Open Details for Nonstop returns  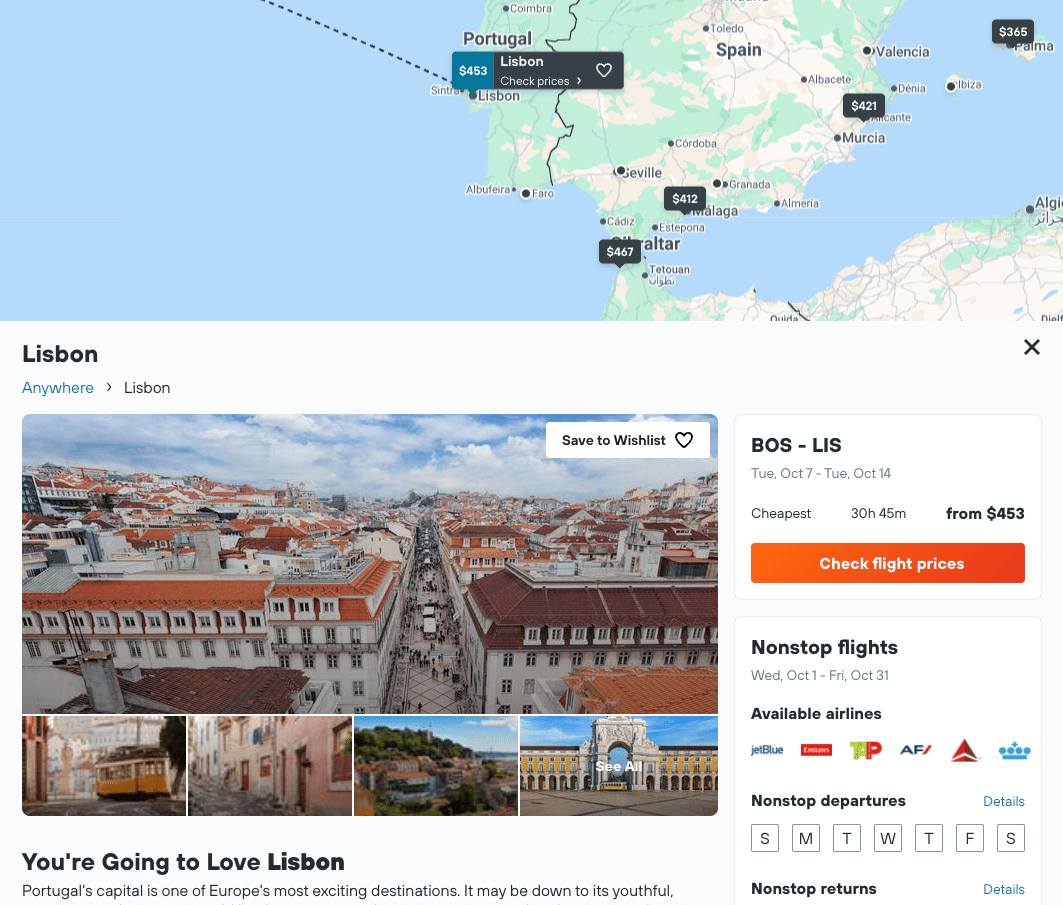click(x=1003, y=889)
